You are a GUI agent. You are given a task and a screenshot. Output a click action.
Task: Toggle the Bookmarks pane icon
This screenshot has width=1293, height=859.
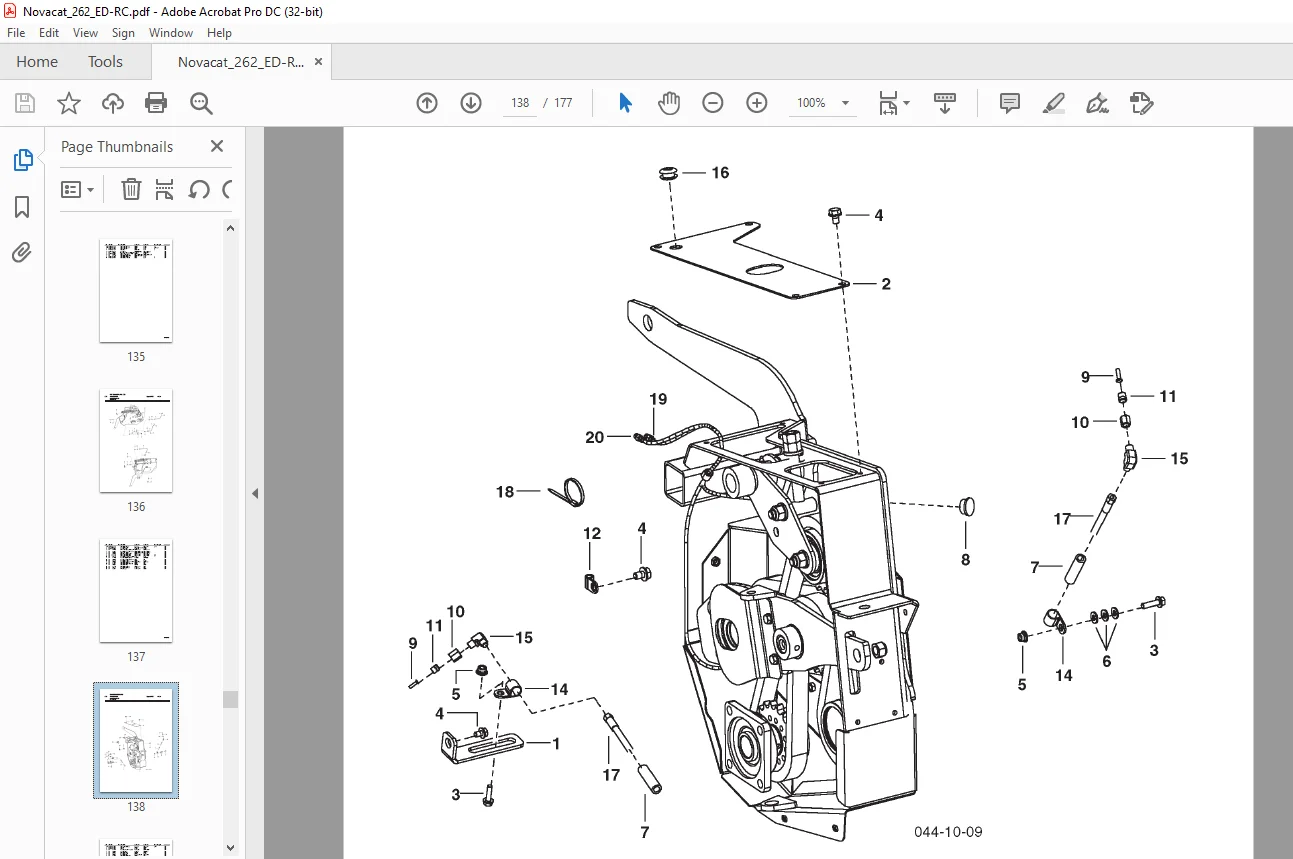pos(22,207)
